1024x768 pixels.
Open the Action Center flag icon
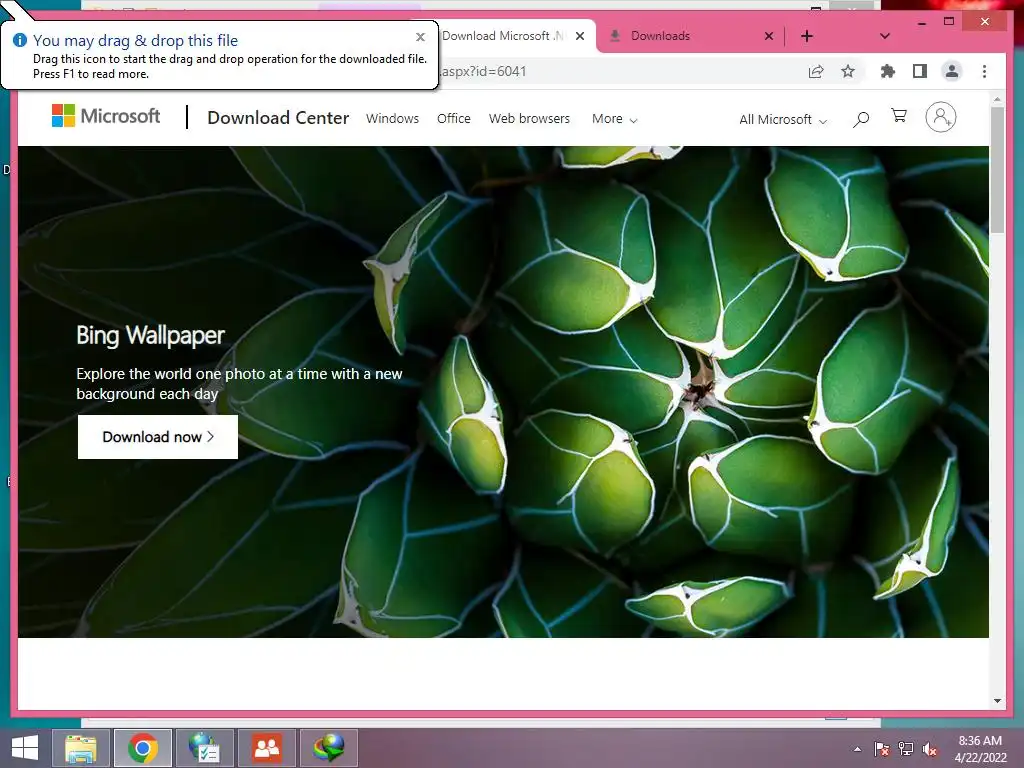[x=882, y=749]
